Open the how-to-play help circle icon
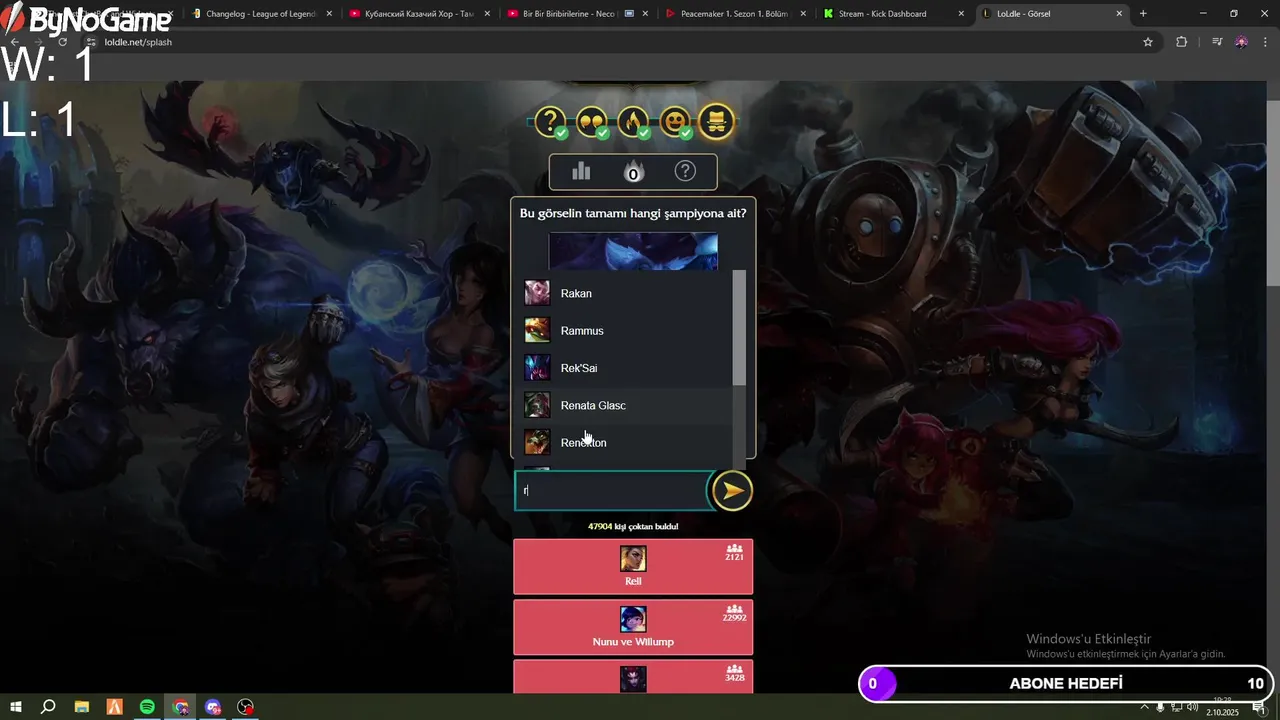Viewport: 1280px width, 720px height. tap(685, 171)
